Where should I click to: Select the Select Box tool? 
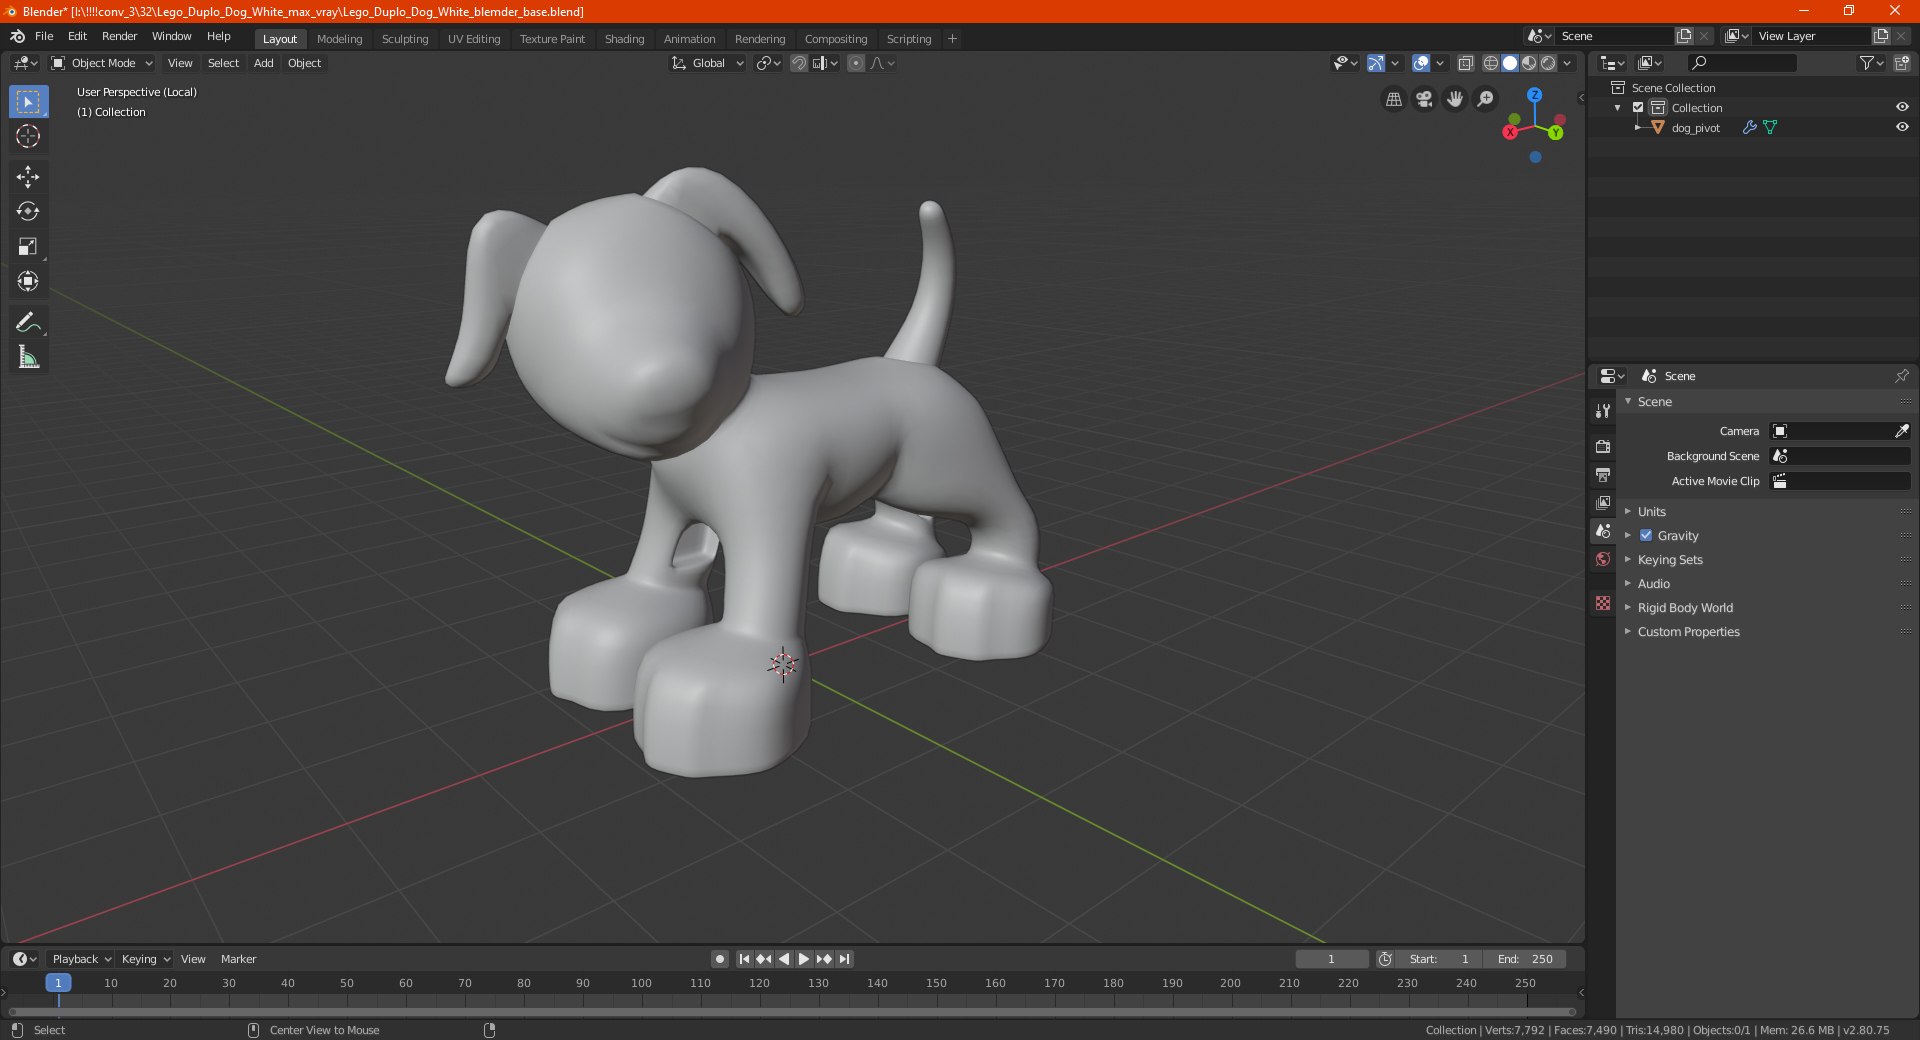[28, 102]
